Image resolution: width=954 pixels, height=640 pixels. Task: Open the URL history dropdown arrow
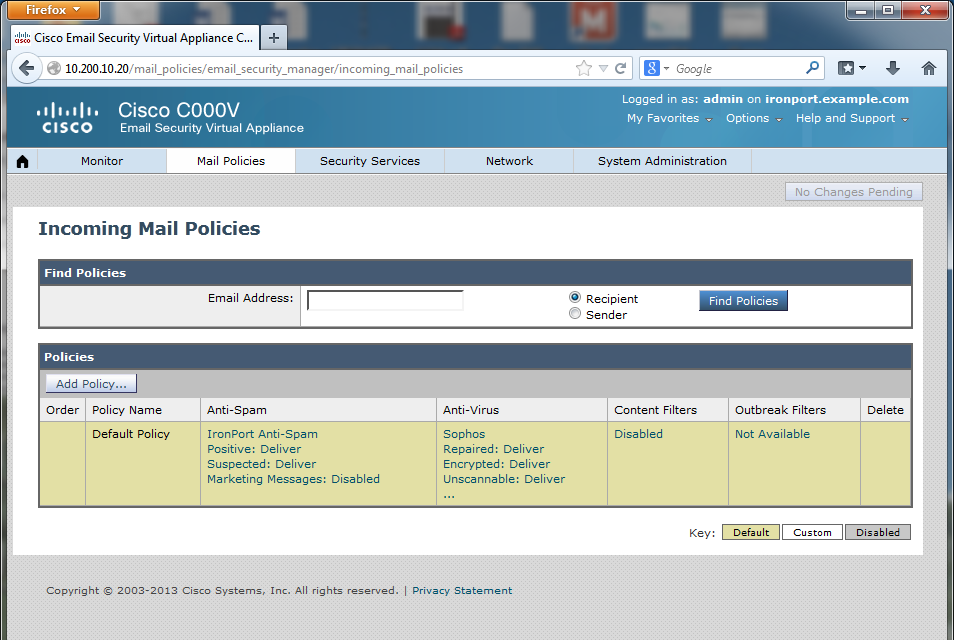pyautogui.click(x=603, y=69)
